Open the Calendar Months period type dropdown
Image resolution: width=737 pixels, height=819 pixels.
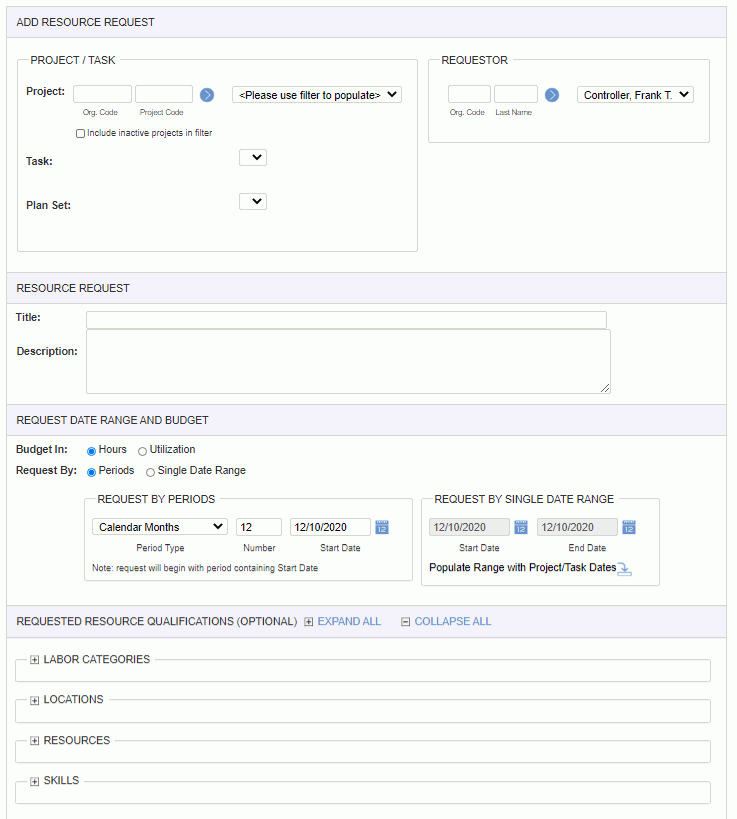[160, 526]
